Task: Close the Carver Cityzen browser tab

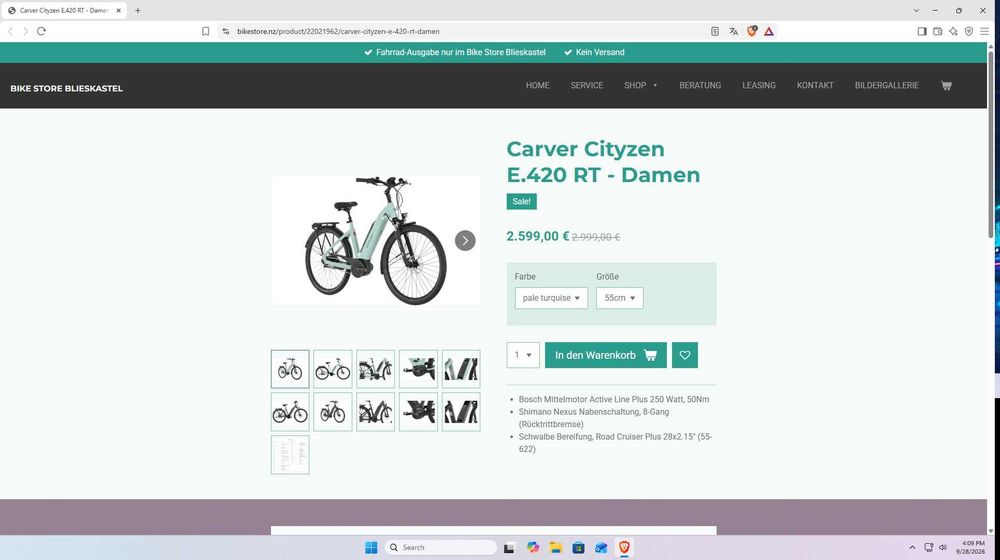Action: tap(119, 11)
